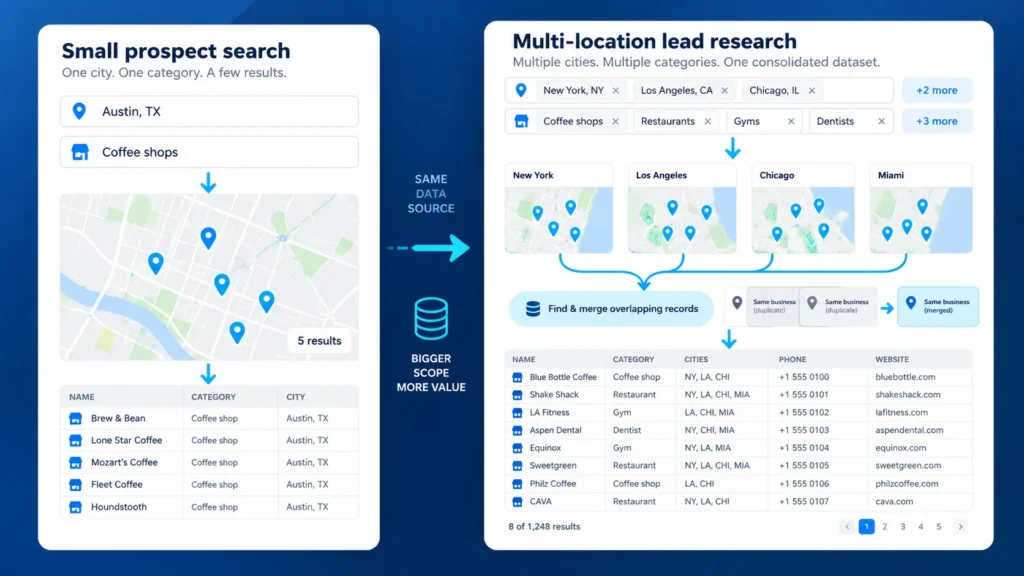Open the equinox.com website link
Screen dimensions: 1024x576
(x=901, y=449)
